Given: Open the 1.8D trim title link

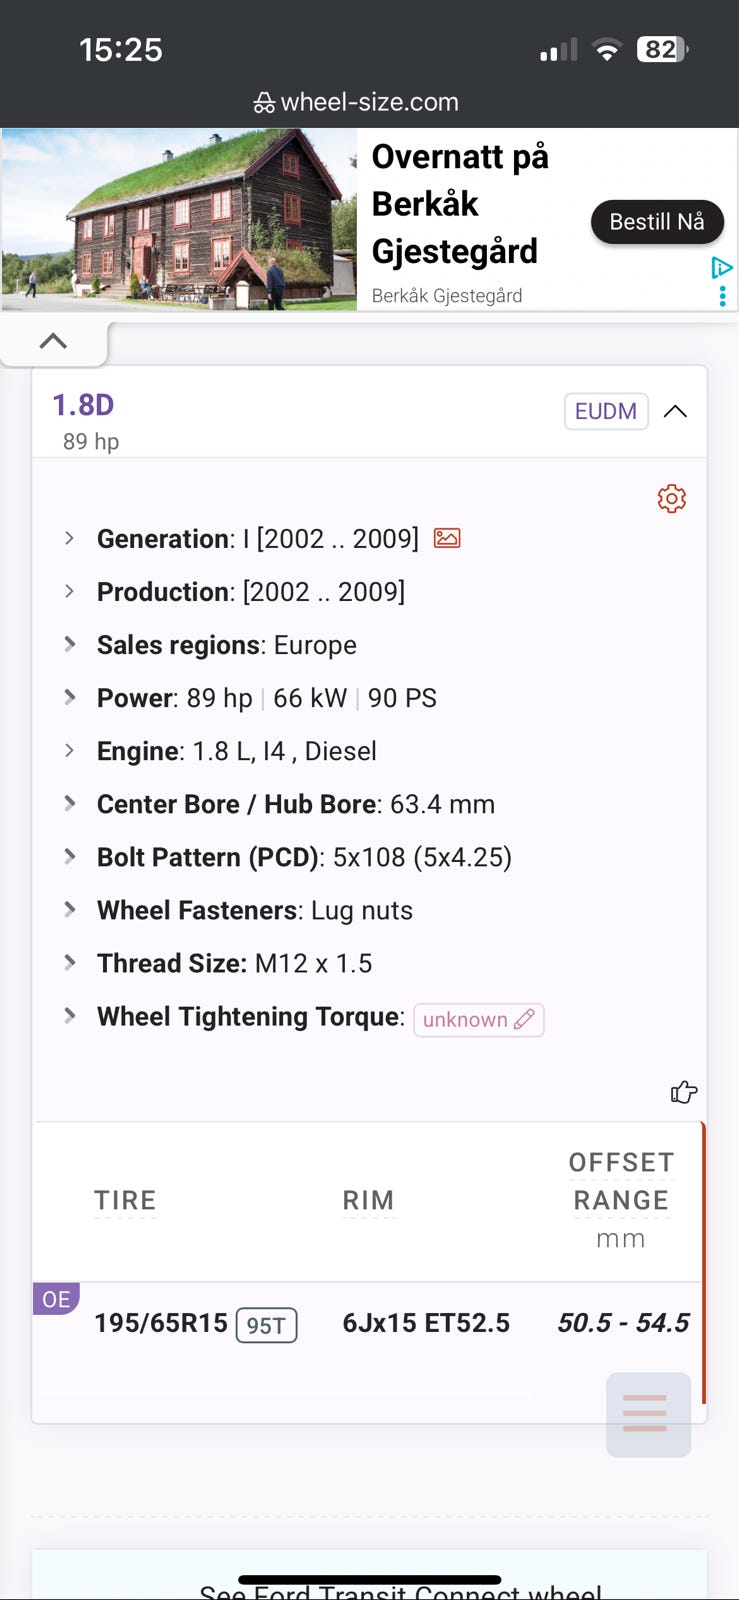Looking at the screenshot, I should [83, 405].
